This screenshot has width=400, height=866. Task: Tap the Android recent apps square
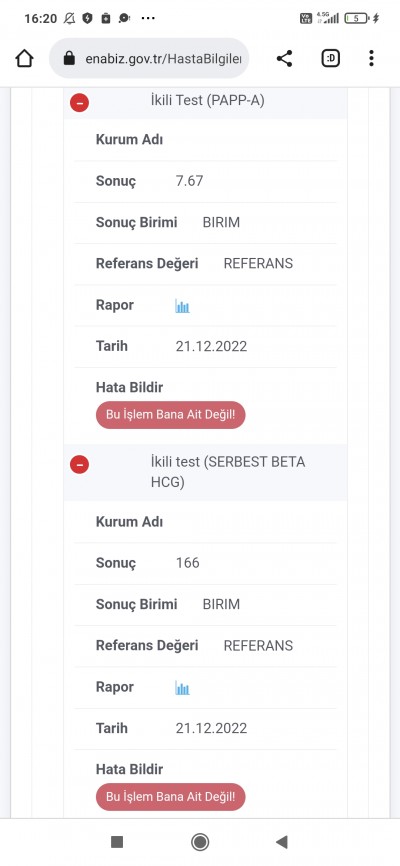[x=117, y=842]
